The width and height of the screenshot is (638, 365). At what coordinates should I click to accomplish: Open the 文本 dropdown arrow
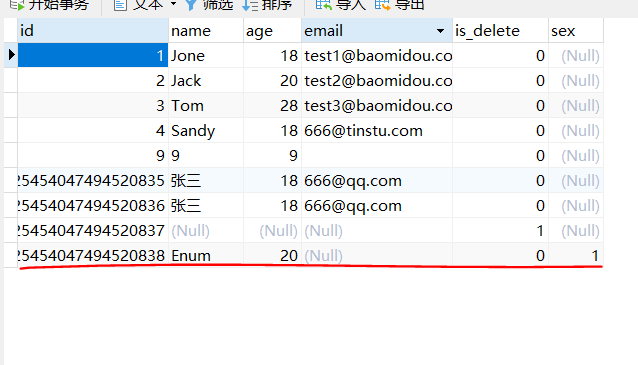173,4
